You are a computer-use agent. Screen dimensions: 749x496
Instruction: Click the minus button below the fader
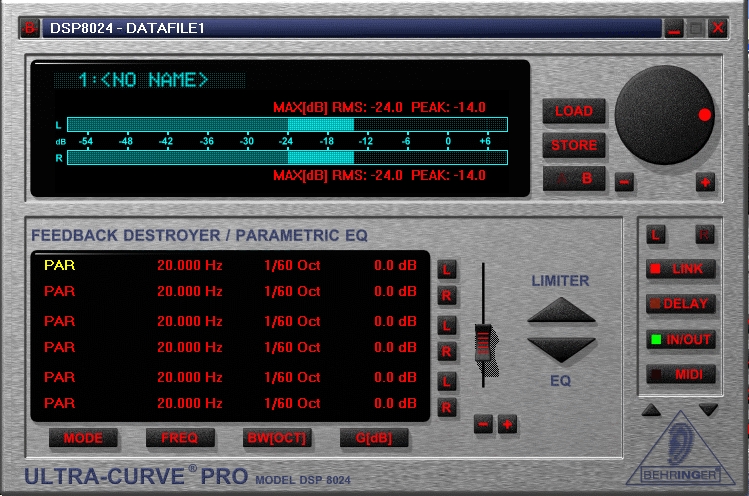483,424
